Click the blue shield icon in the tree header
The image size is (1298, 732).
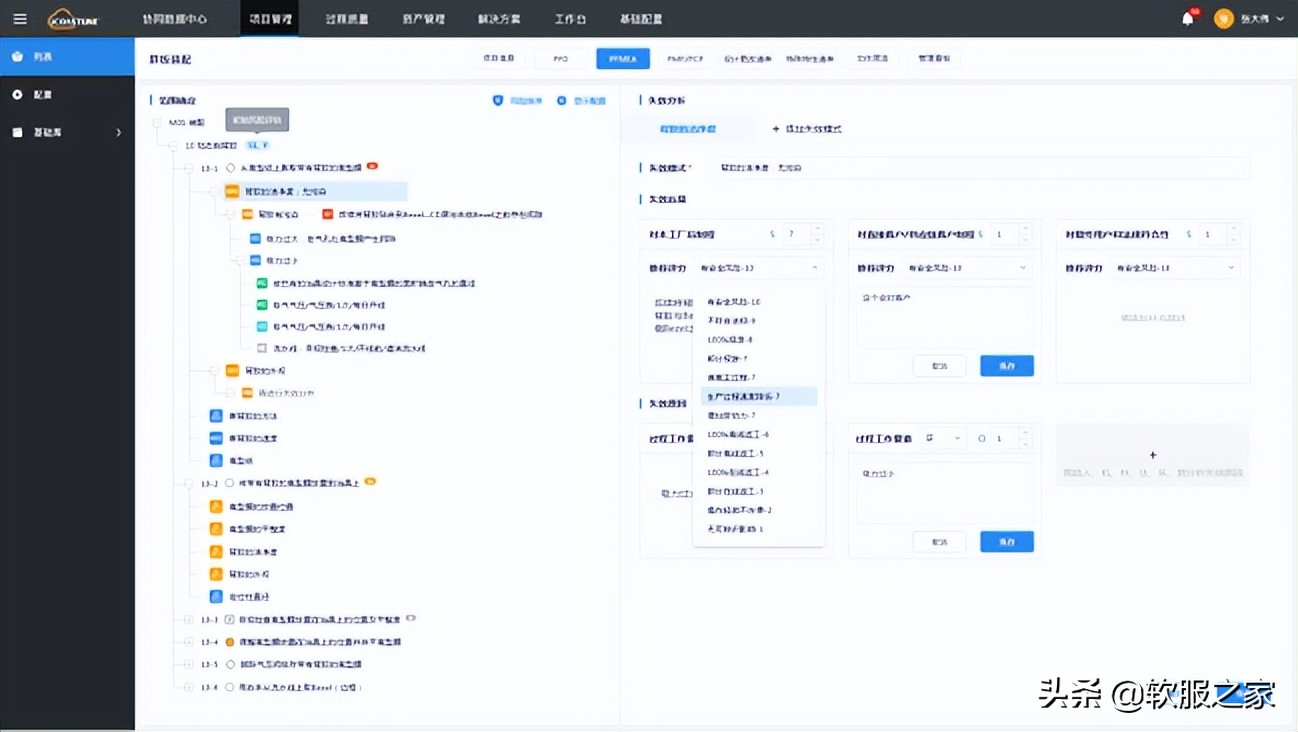click(498, 101)
